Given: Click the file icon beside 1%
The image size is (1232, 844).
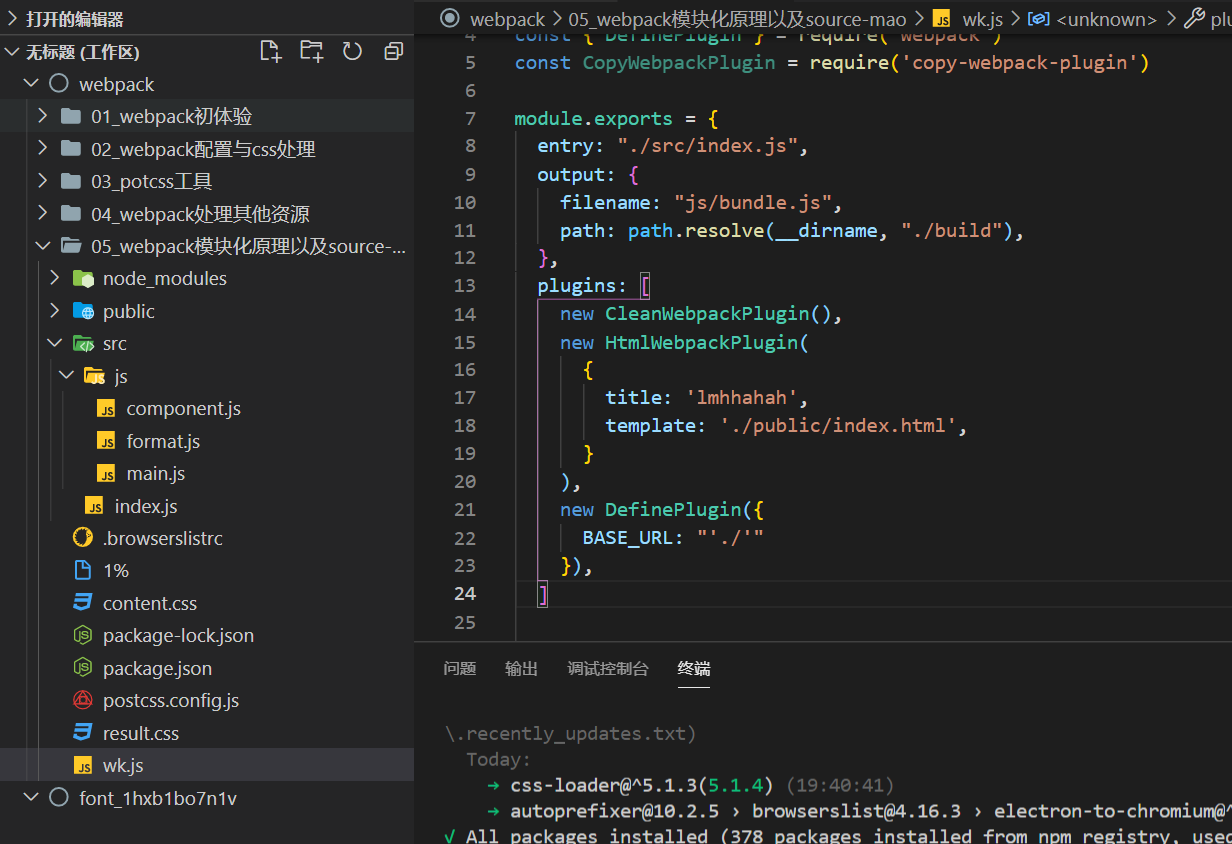Looking at the screenshot, I should [x=83, y=570].
